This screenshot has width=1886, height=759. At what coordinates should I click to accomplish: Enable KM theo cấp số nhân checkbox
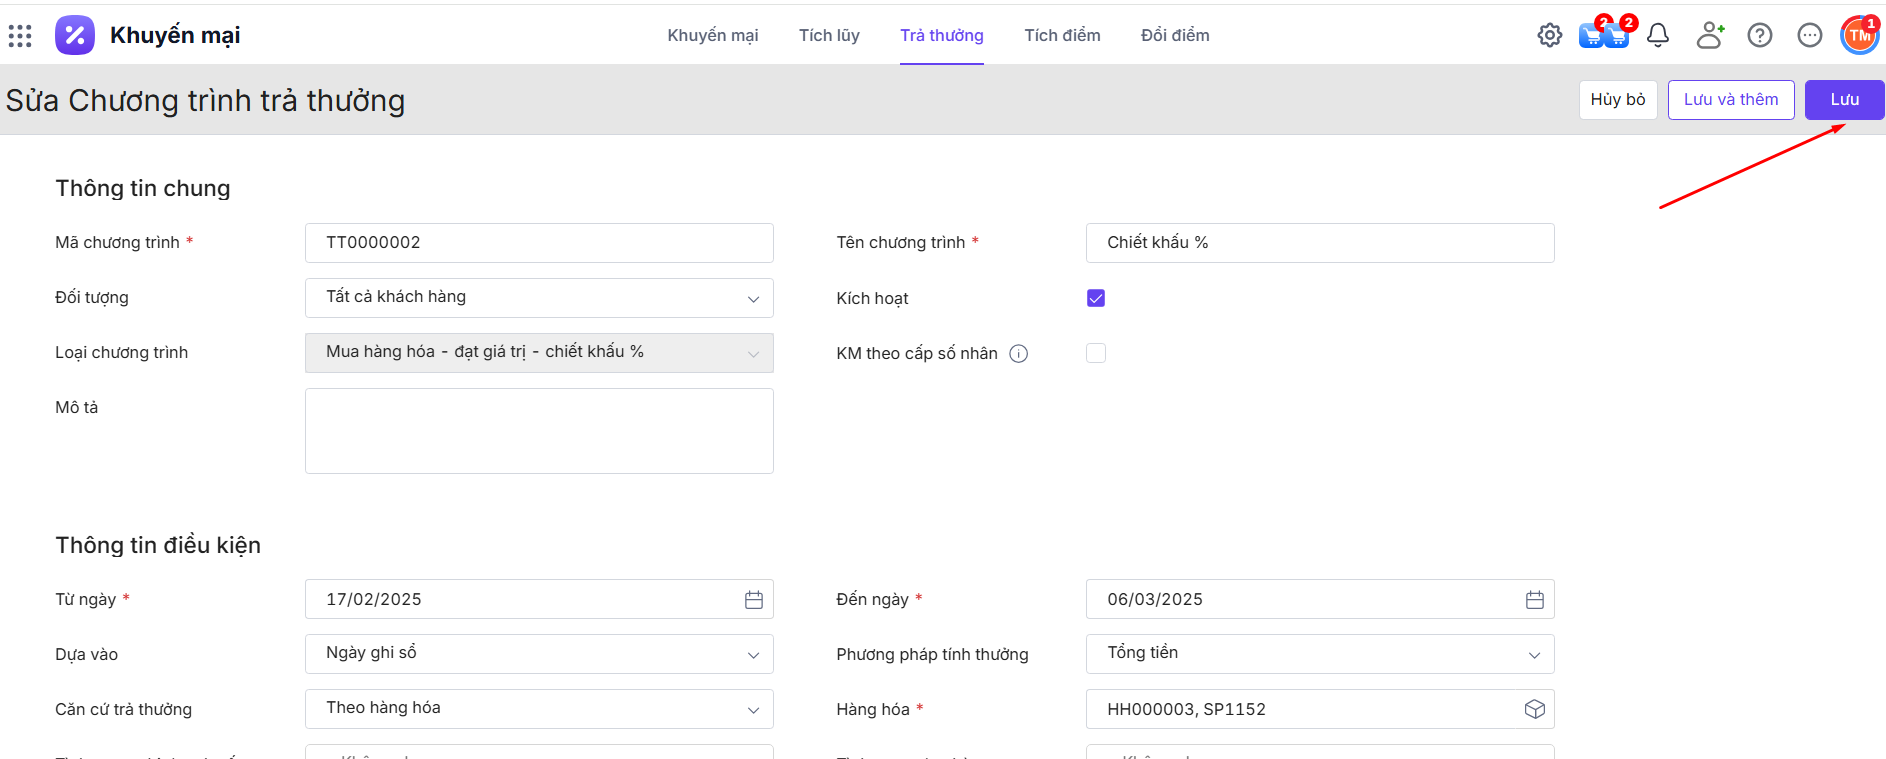pos(1096,353)
